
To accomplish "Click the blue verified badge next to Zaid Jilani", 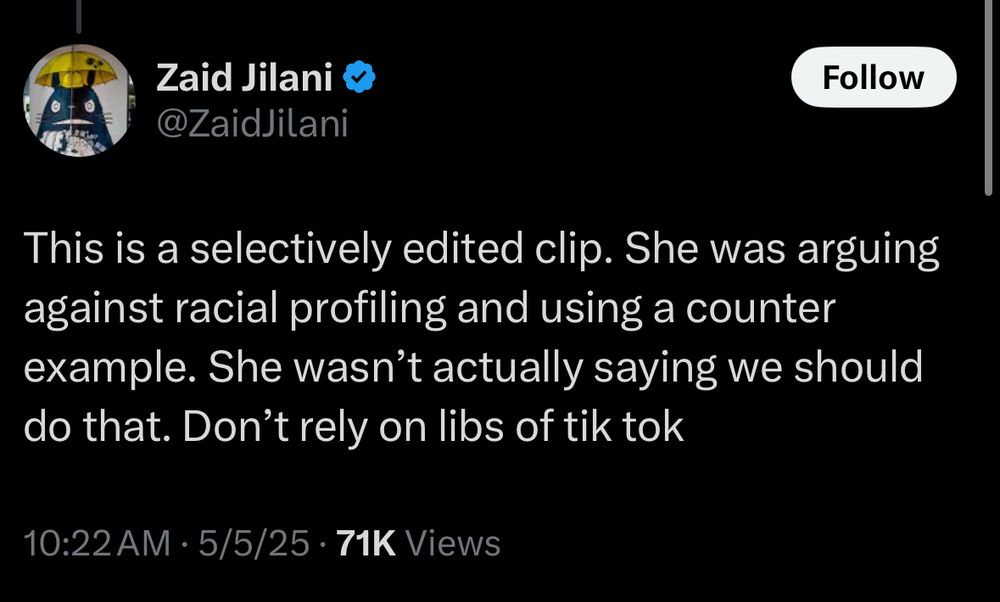I will pos(357,77).
